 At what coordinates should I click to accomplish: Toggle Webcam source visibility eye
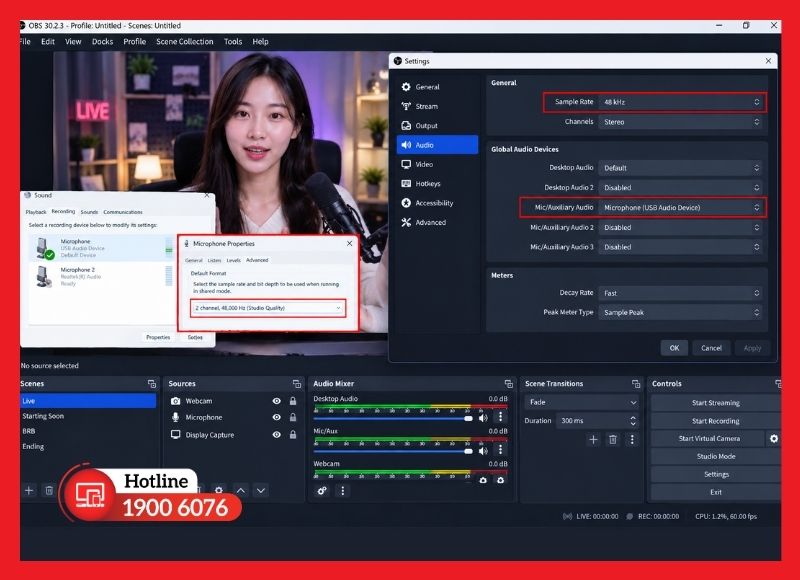[277, 401]
